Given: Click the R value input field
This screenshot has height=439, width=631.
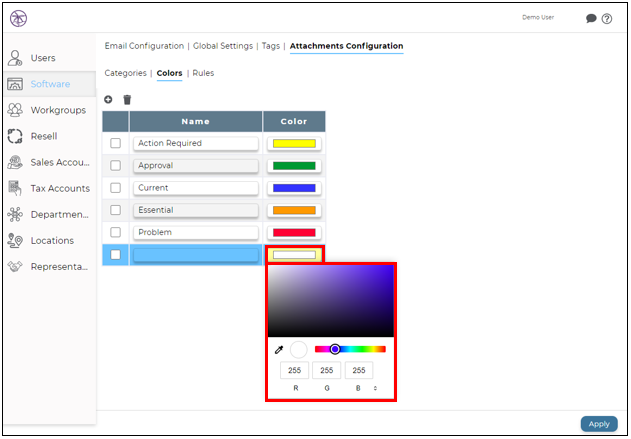Looking at the screenshot, I should 295,370.
